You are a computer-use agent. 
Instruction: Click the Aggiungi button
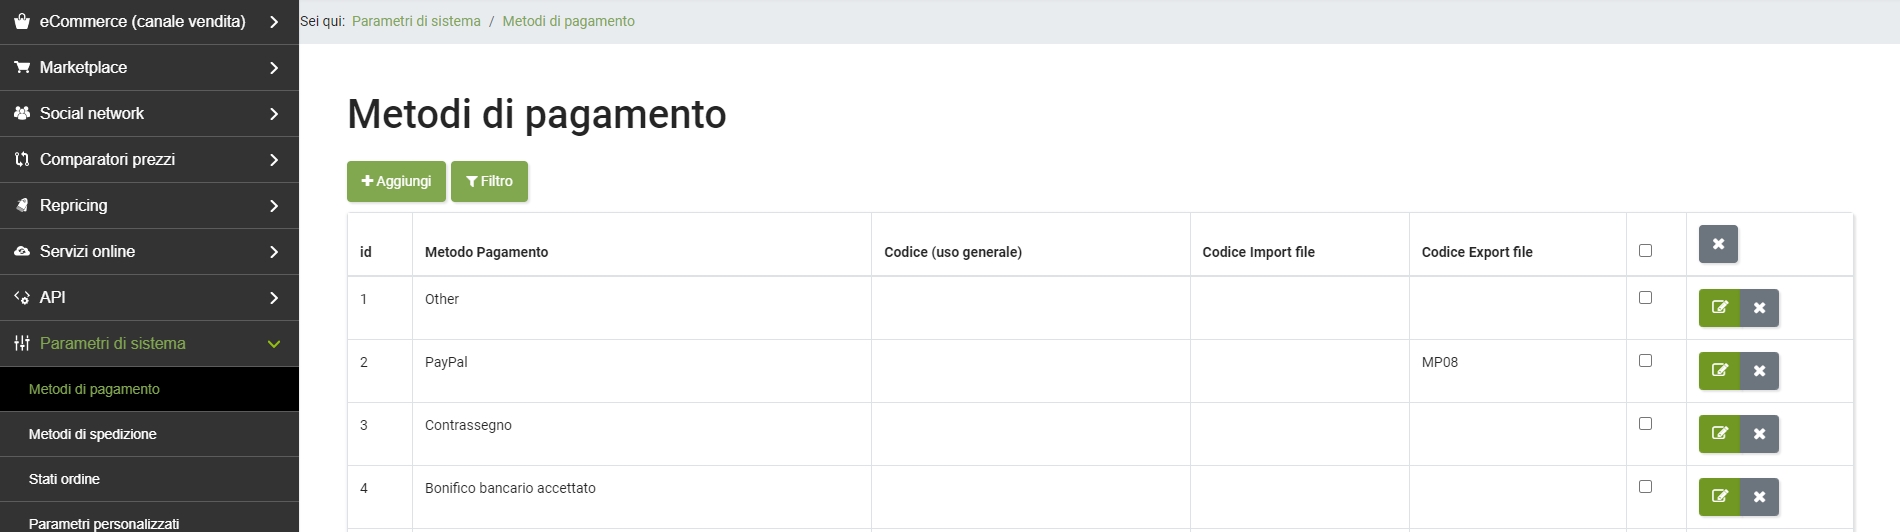(396, 181)
